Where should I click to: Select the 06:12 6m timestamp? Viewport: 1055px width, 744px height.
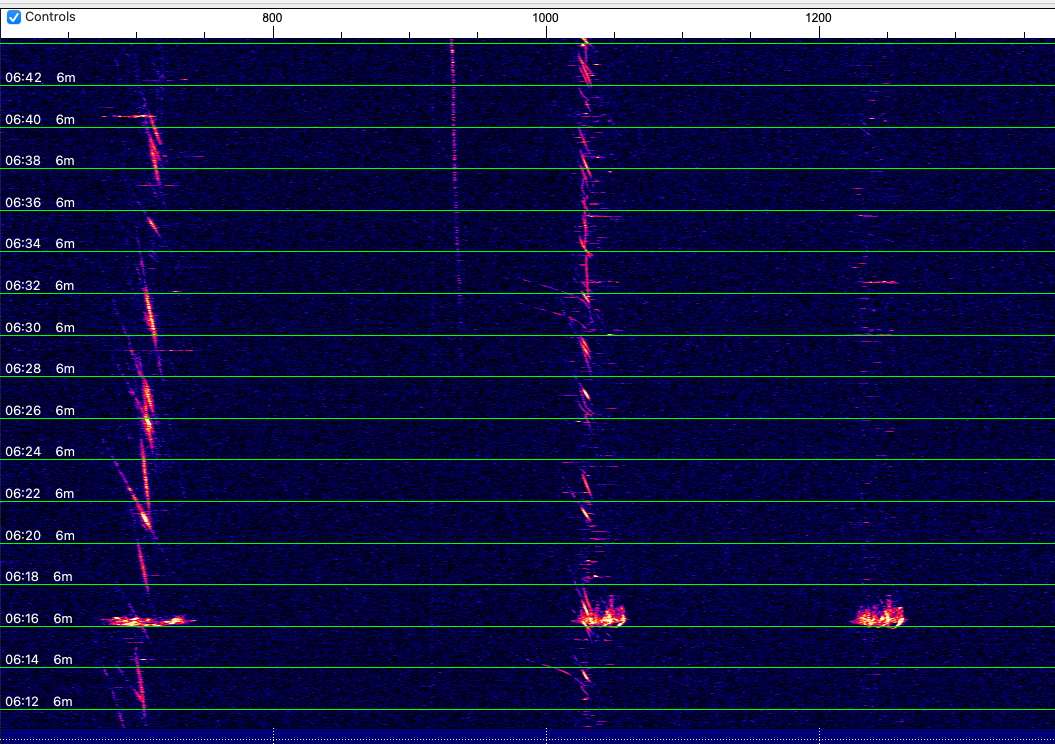tap(39, 702)
